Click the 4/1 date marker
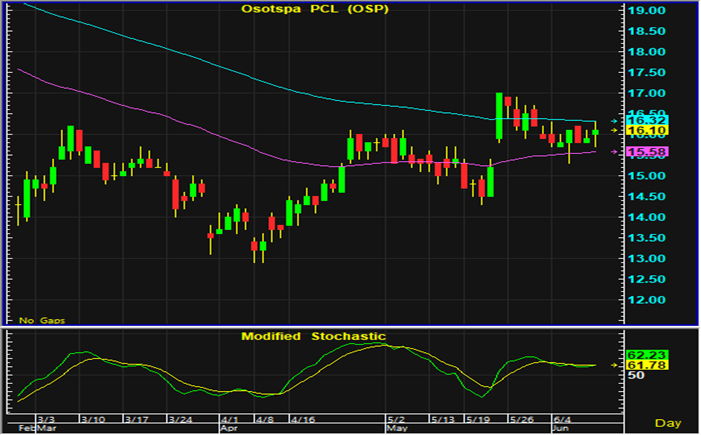Image resolution: width=701 pixels, height=435 pixels. pos(230,420)
